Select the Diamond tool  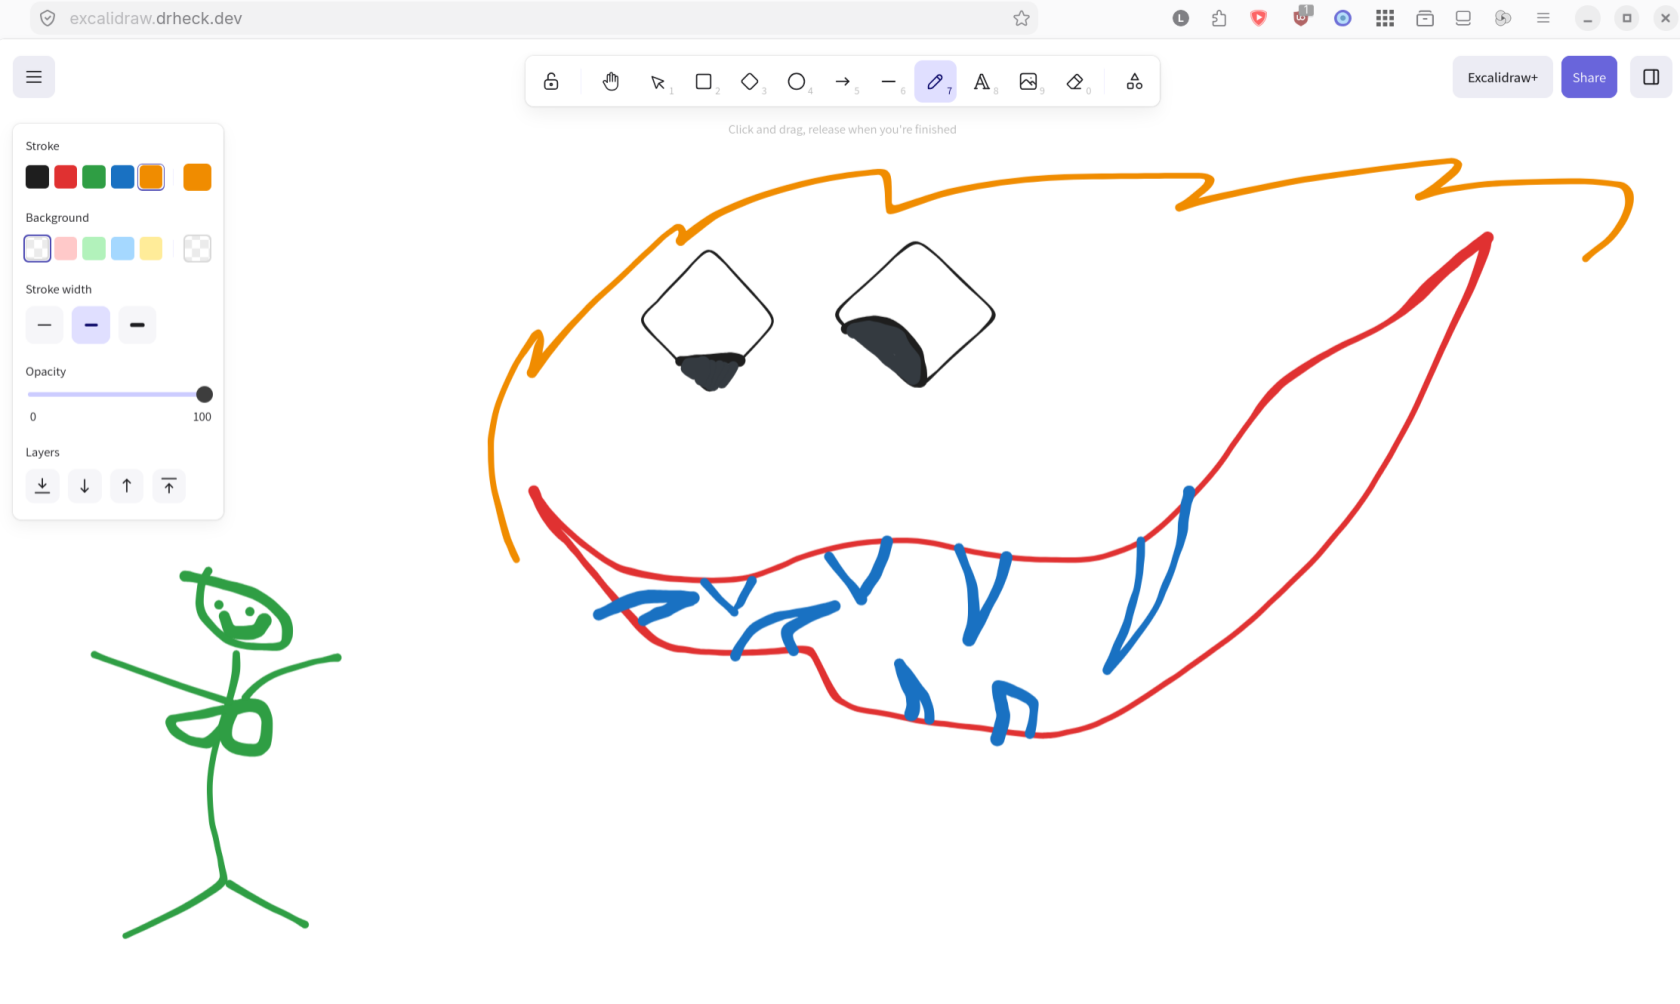pyautogui.click(x=750, y=81)
